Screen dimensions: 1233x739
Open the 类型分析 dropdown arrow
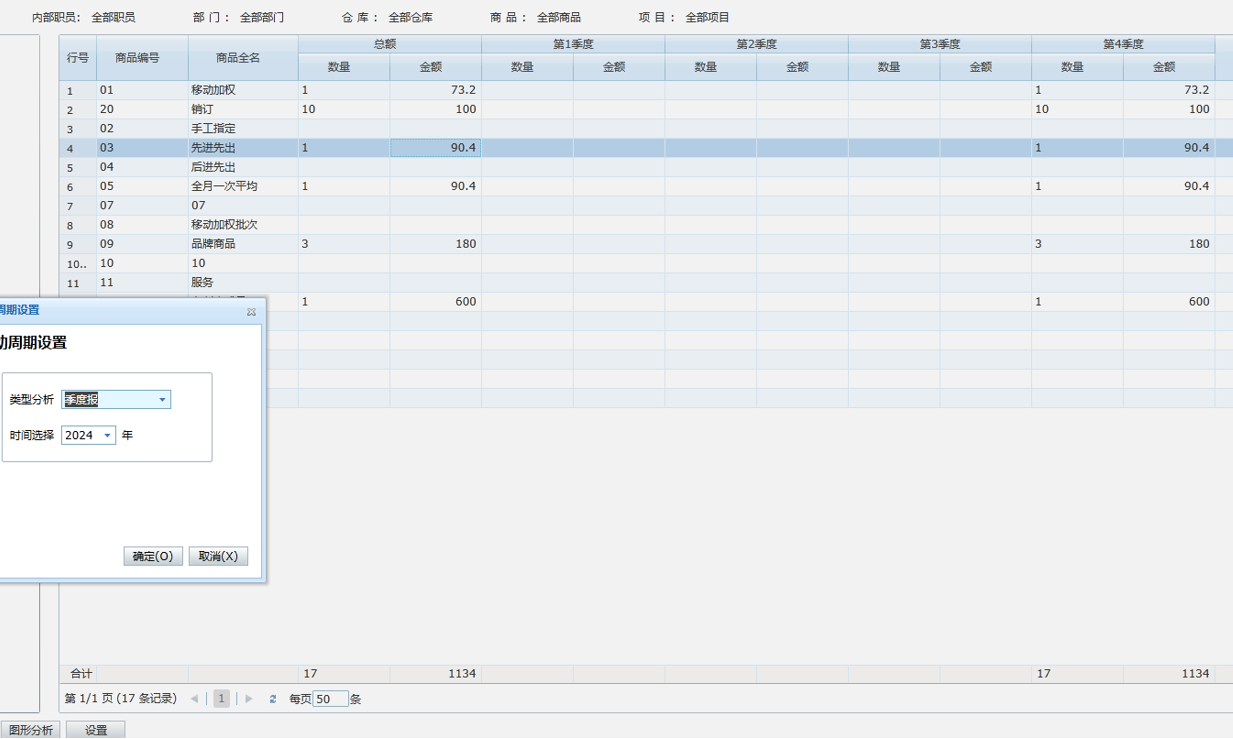(162, 400)
